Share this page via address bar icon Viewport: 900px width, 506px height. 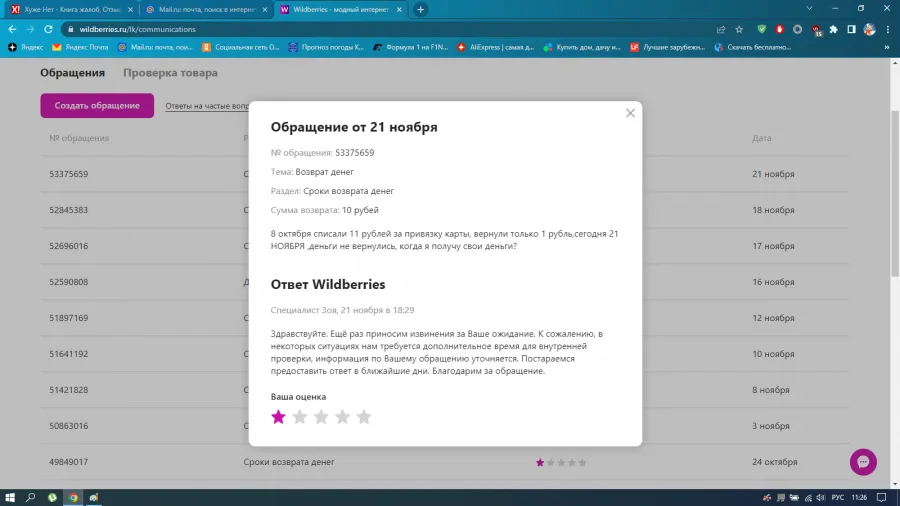[721, 29]
